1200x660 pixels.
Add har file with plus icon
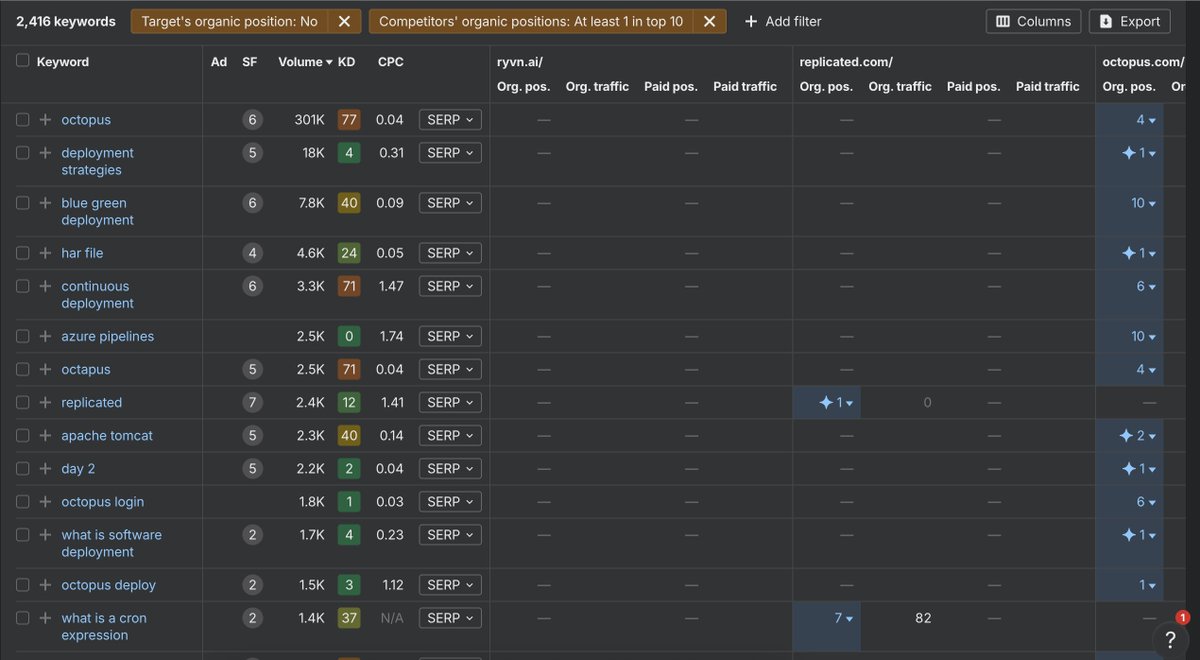click(45, 253)
